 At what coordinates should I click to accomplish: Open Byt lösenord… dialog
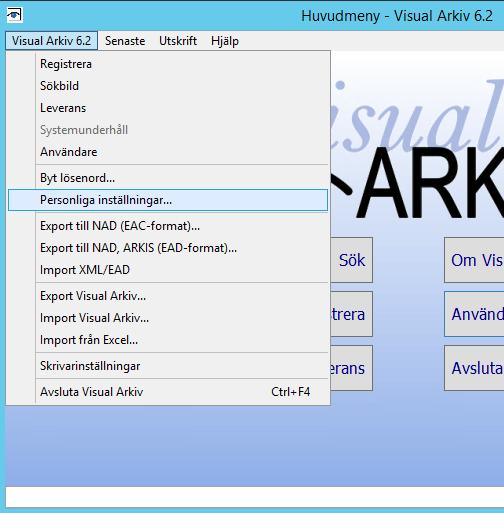(x=168, y=178)
